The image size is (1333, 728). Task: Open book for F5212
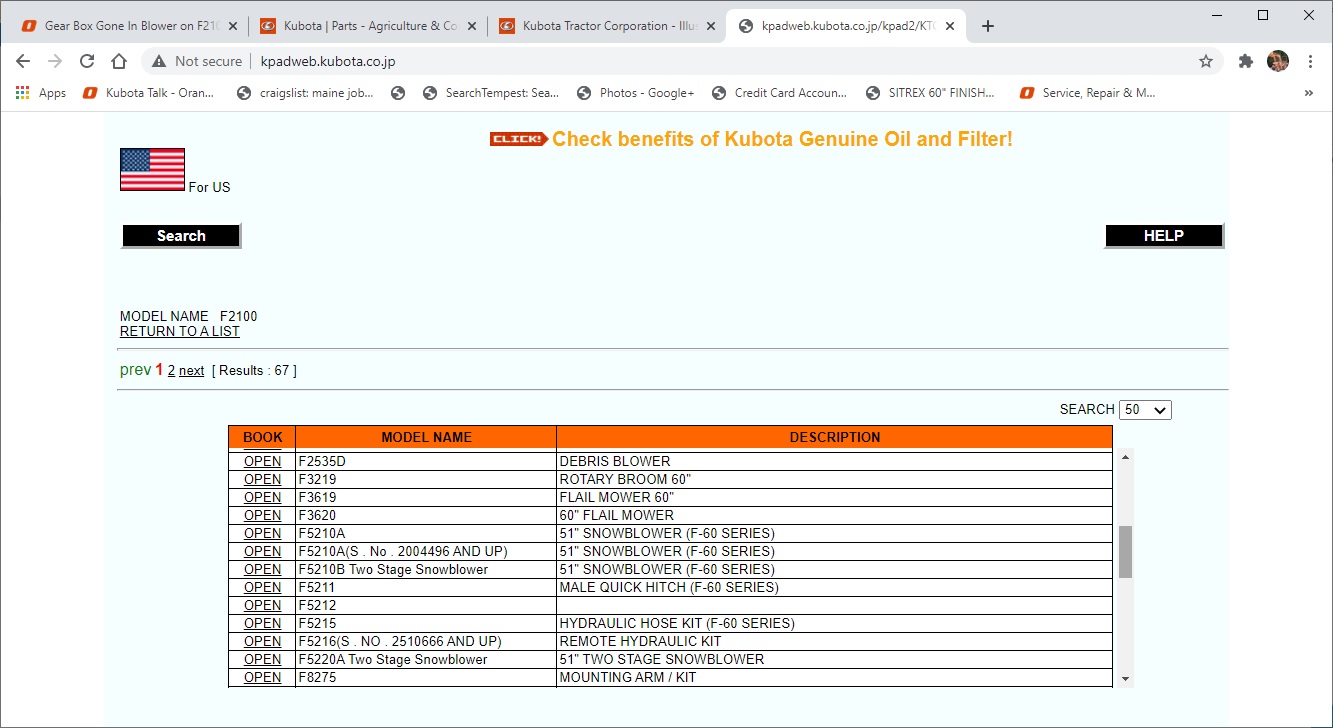click(x=263, y=605)
